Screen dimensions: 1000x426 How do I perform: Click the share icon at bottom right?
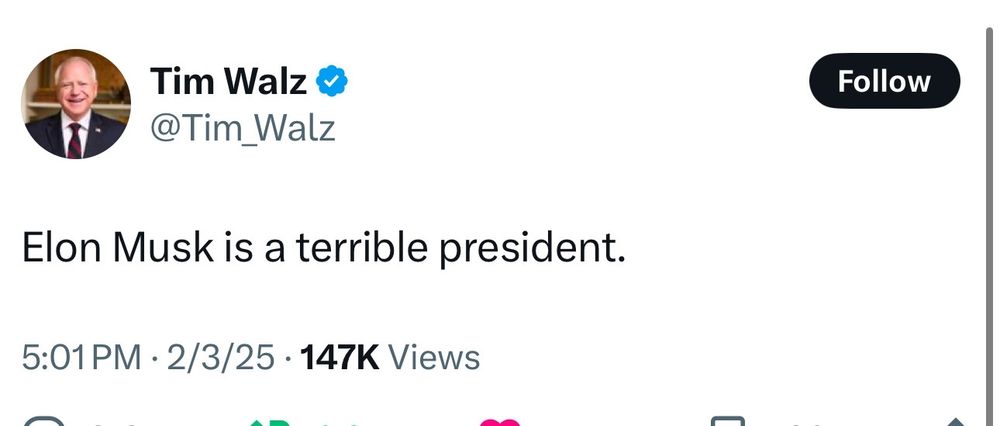coord(955,421)
